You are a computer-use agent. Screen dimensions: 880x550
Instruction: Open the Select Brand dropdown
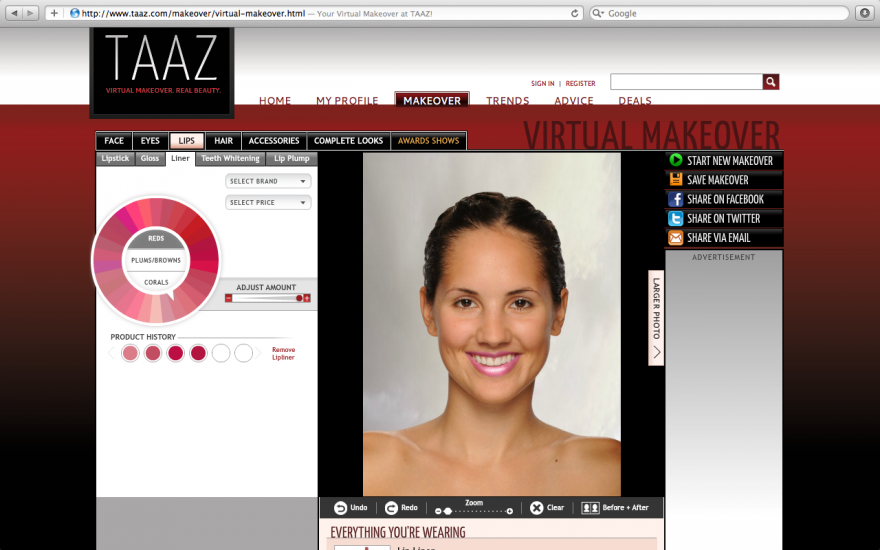pyautogui.click(x=268, y=181)
